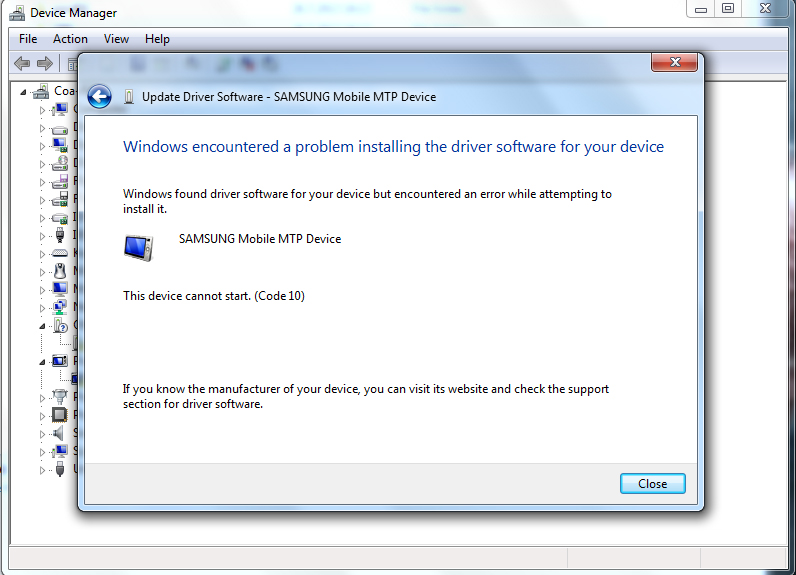Collapse the root computer node in the tree
The width and height of the screenshot is (796, 575).
point(23,92)
